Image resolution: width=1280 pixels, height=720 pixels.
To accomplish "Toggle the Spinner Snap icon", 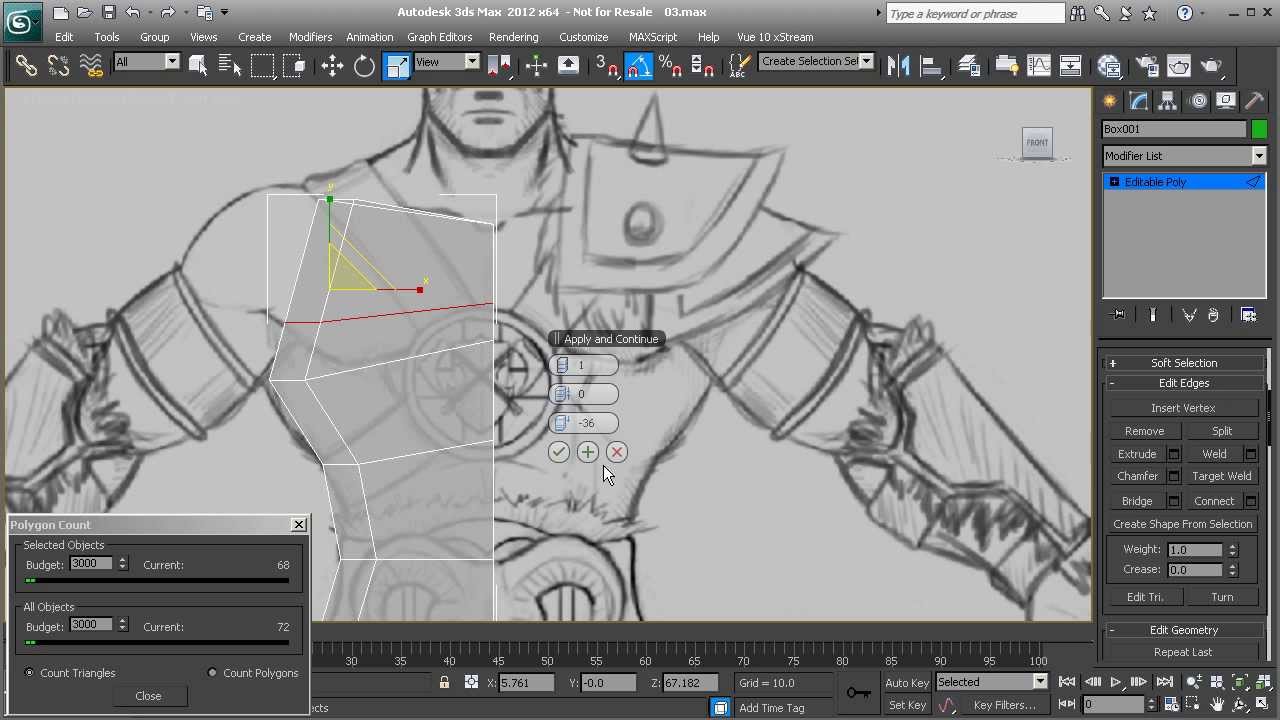I will click(702, 66).
